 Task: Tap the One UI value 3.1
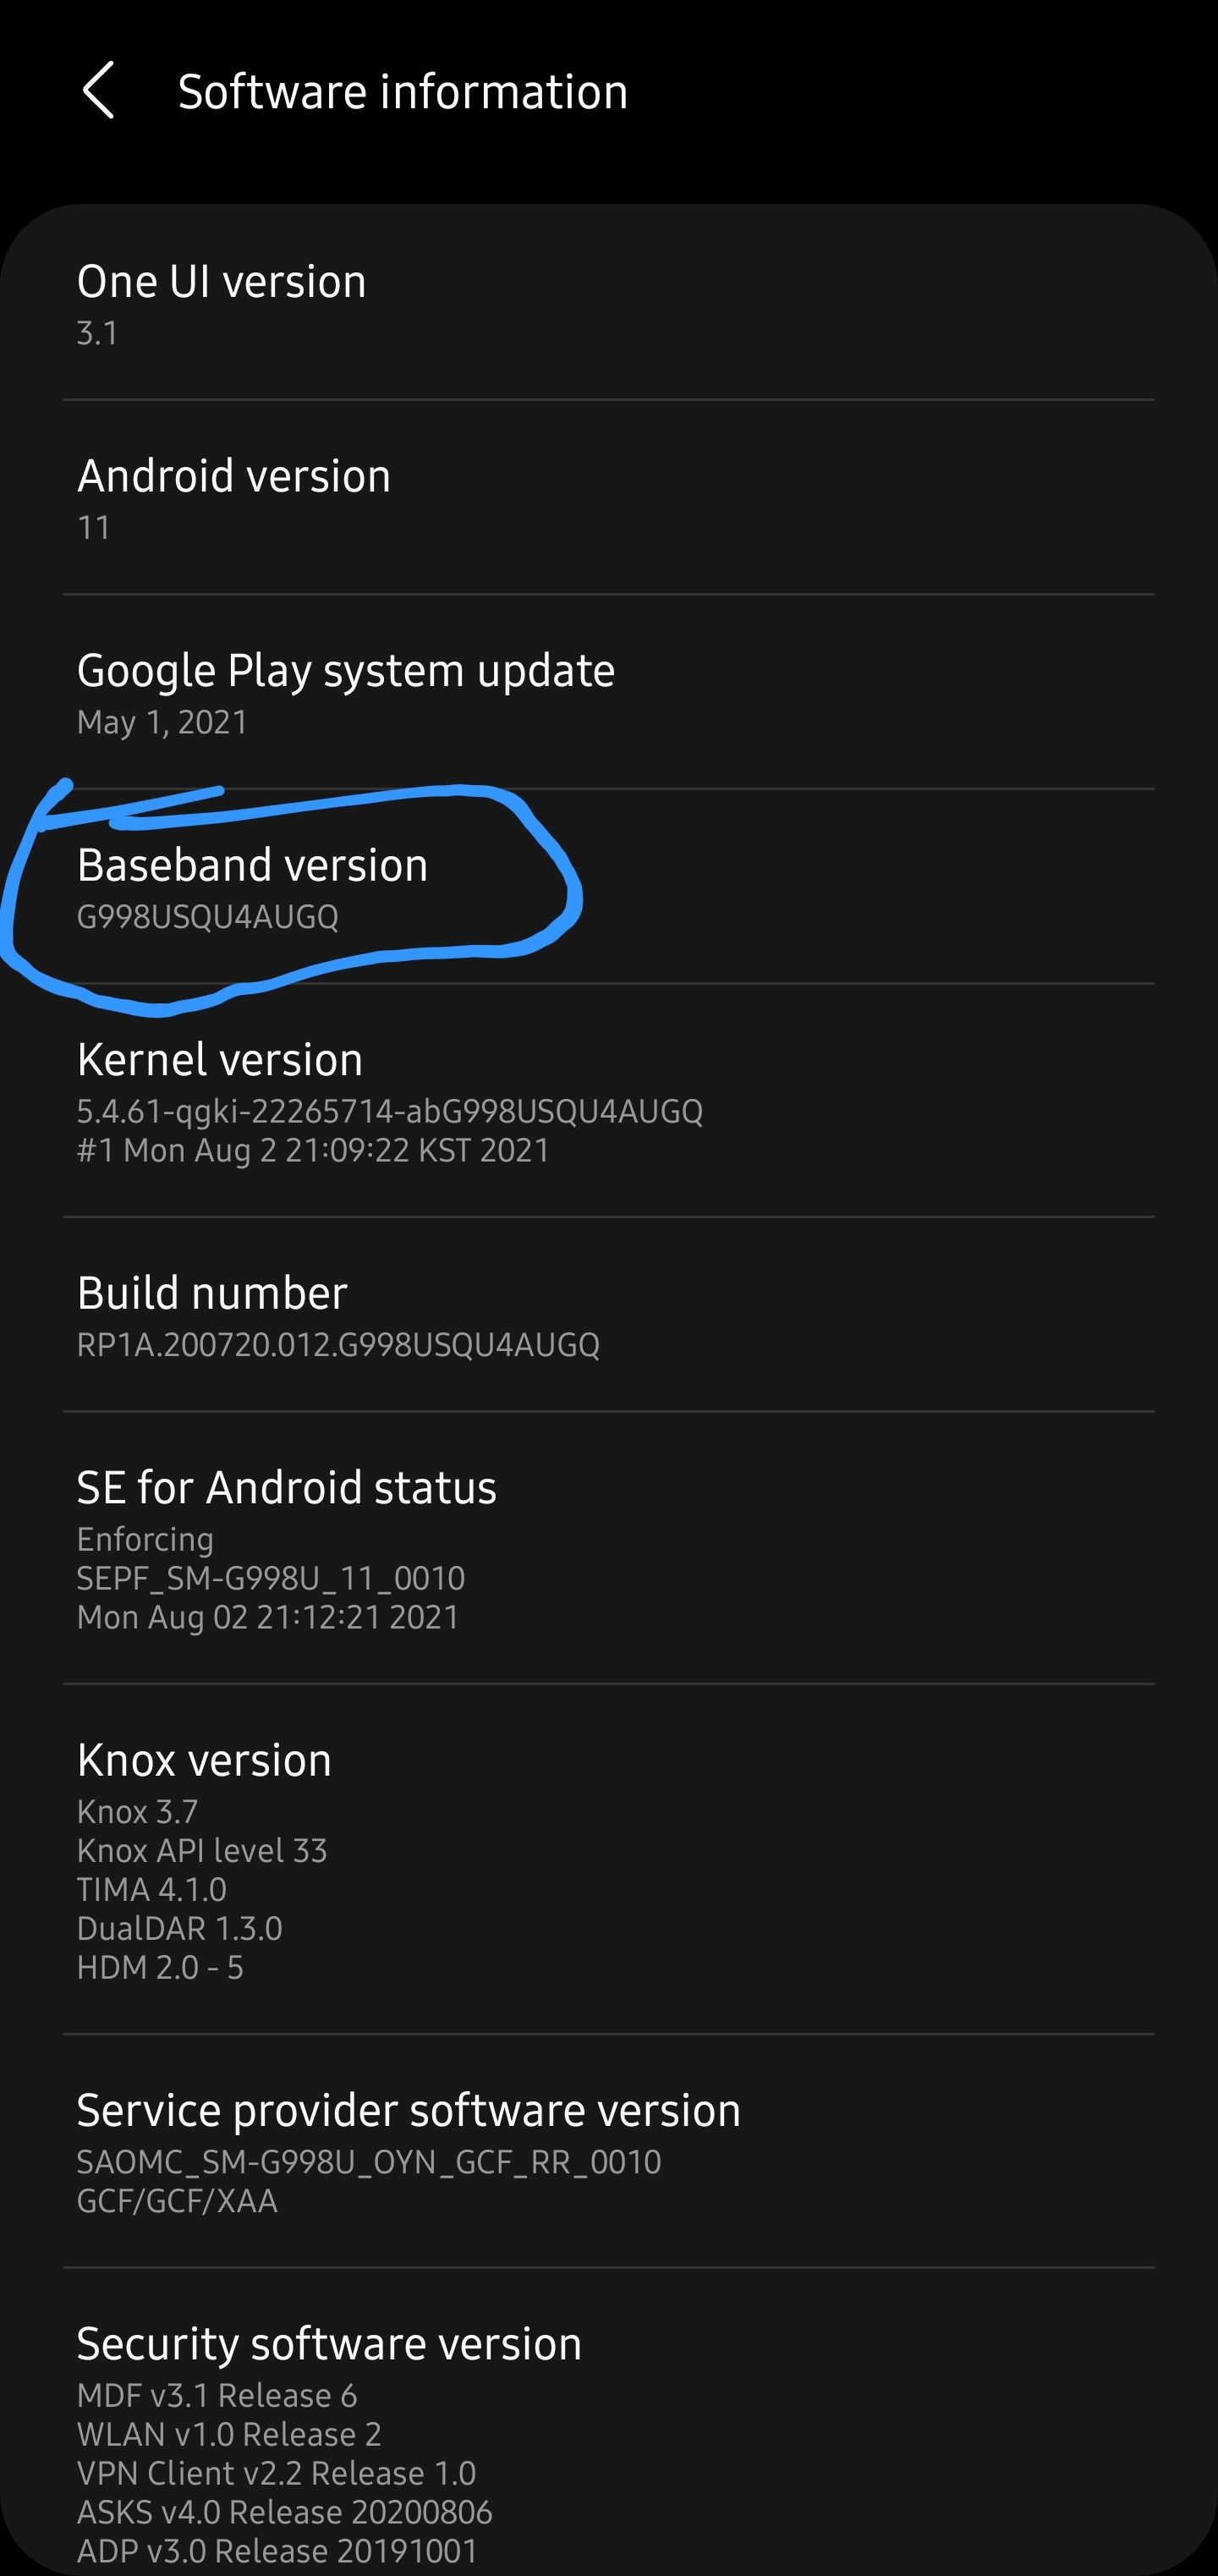coord(97,333)
